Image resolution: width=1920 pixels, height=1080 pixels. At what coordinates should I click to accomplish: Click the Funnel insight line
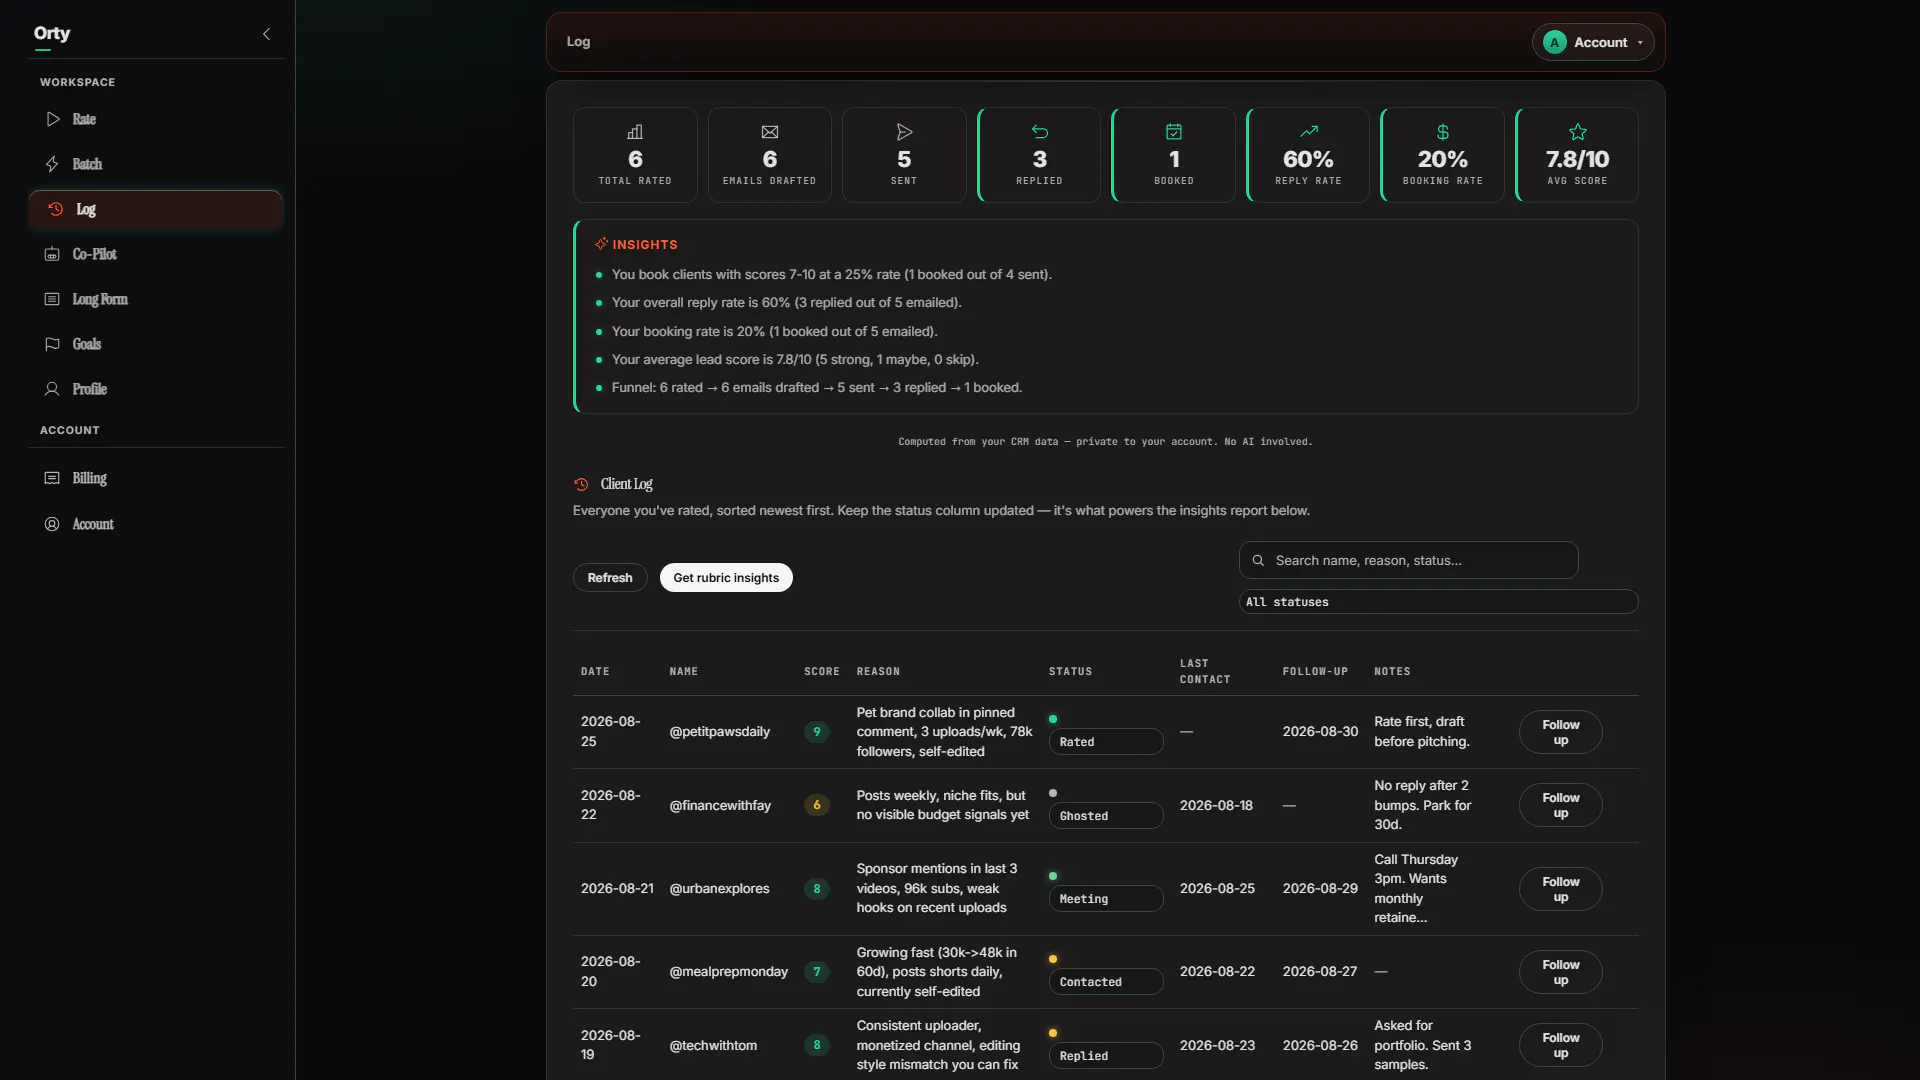point(817,388)
